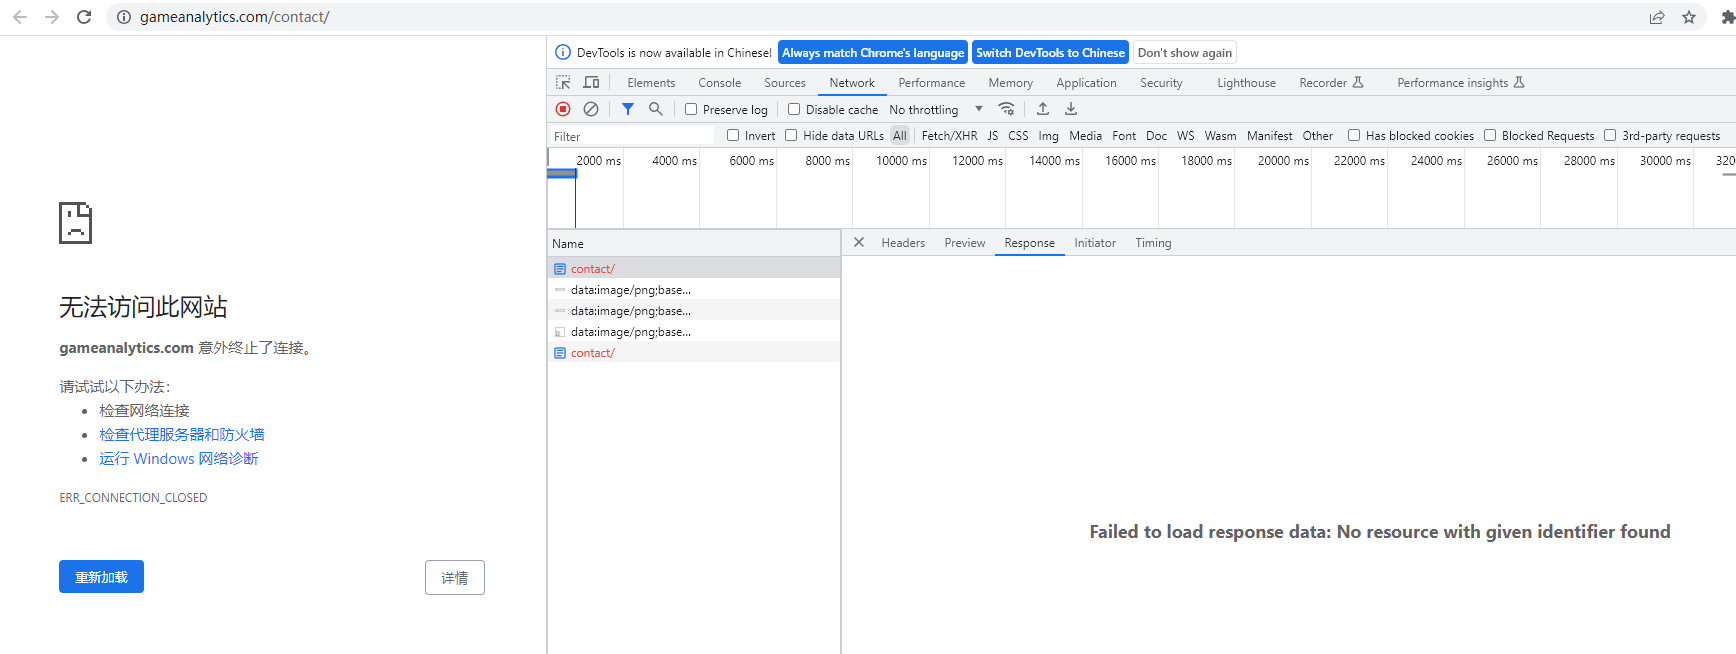Filter requests by Media type
The width and height of the screenshot is (1736, 654).
coord(1085,136)
